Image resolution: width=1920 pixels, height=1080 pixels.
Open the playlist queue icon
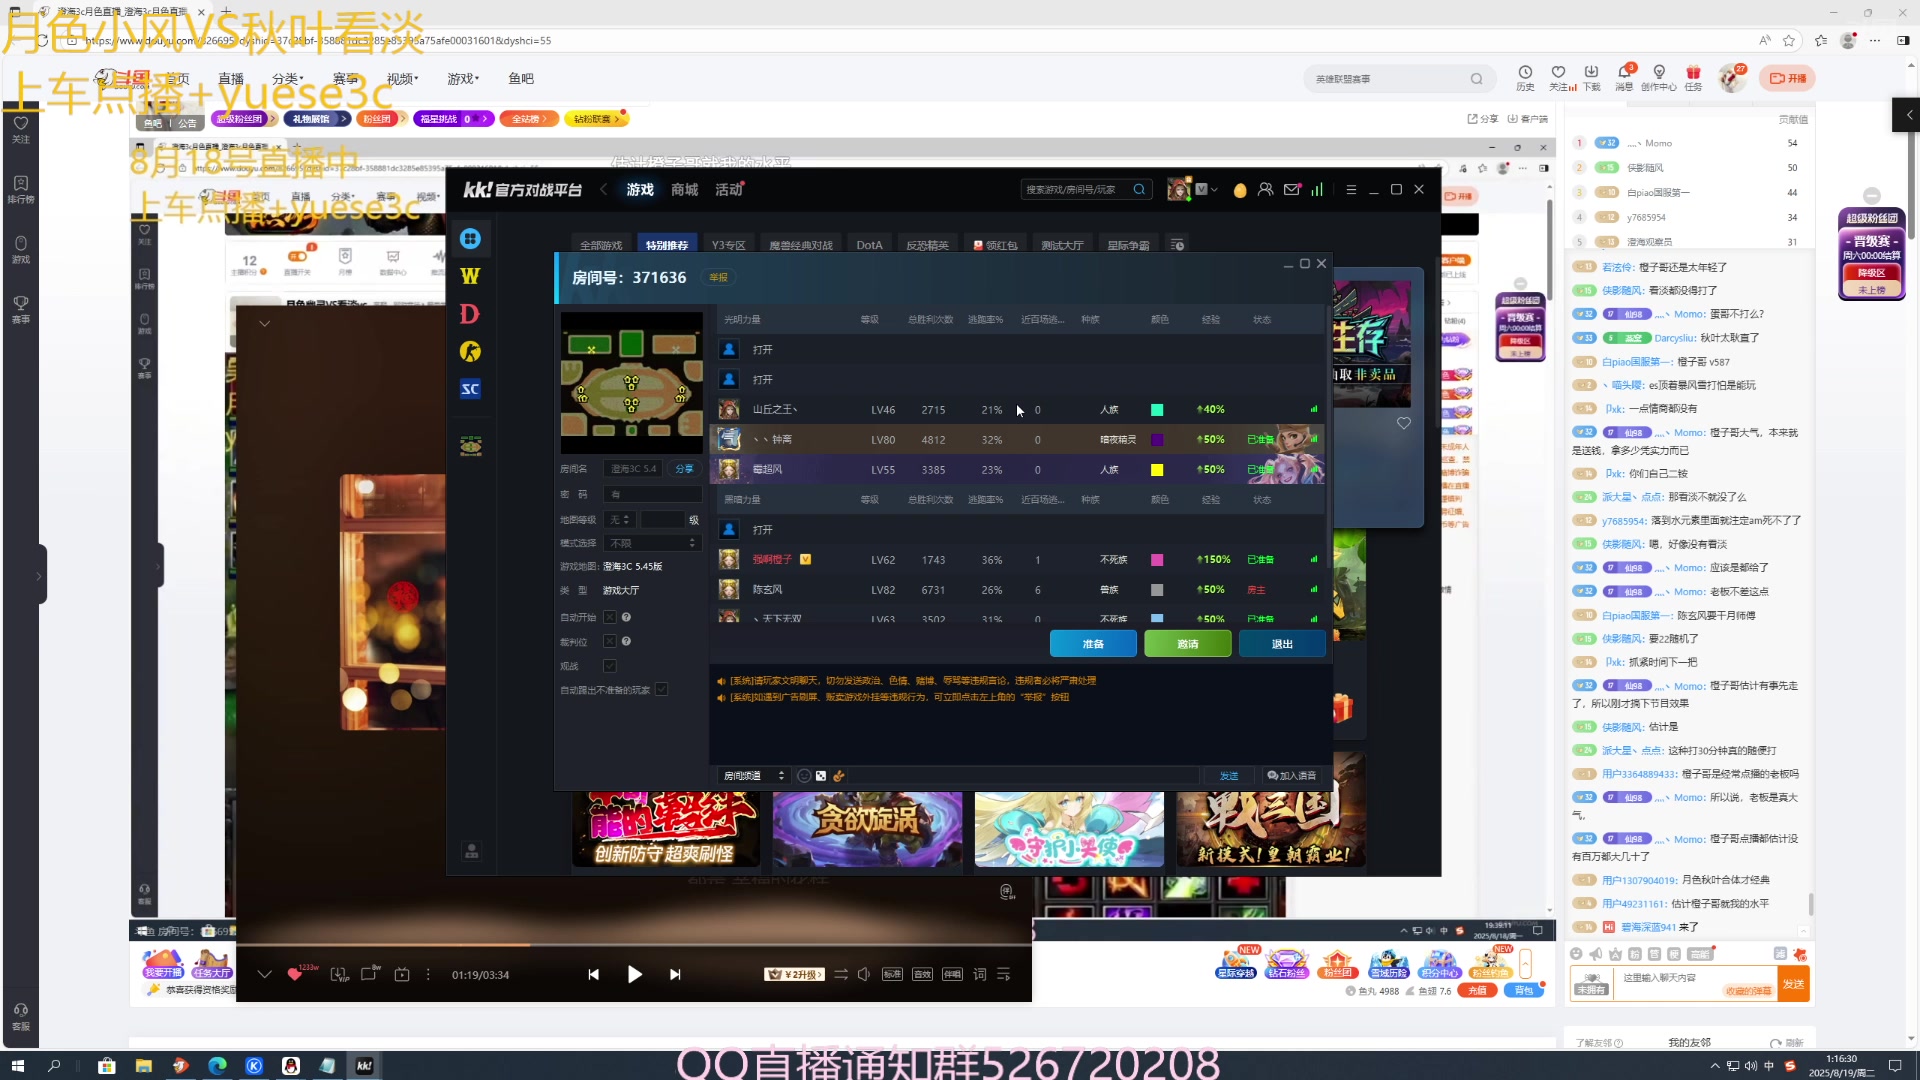point(1004,974)
